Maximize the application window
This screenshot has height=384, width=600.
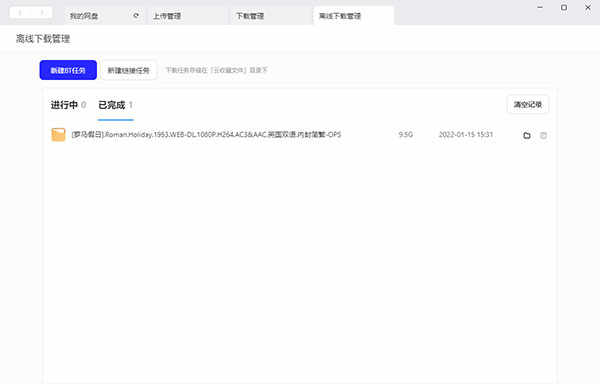pos(564,7)
